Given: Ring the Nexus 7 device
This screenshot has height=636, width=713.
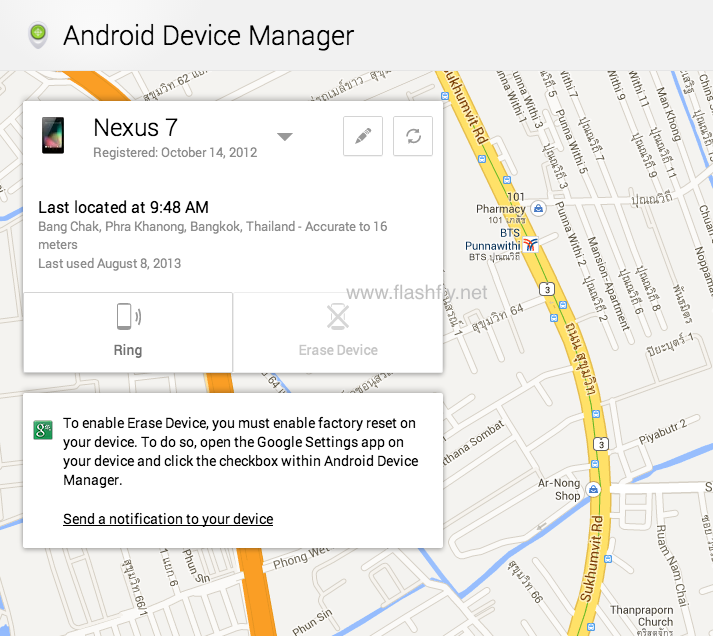Looking at the screenshot, I should 128,331.
